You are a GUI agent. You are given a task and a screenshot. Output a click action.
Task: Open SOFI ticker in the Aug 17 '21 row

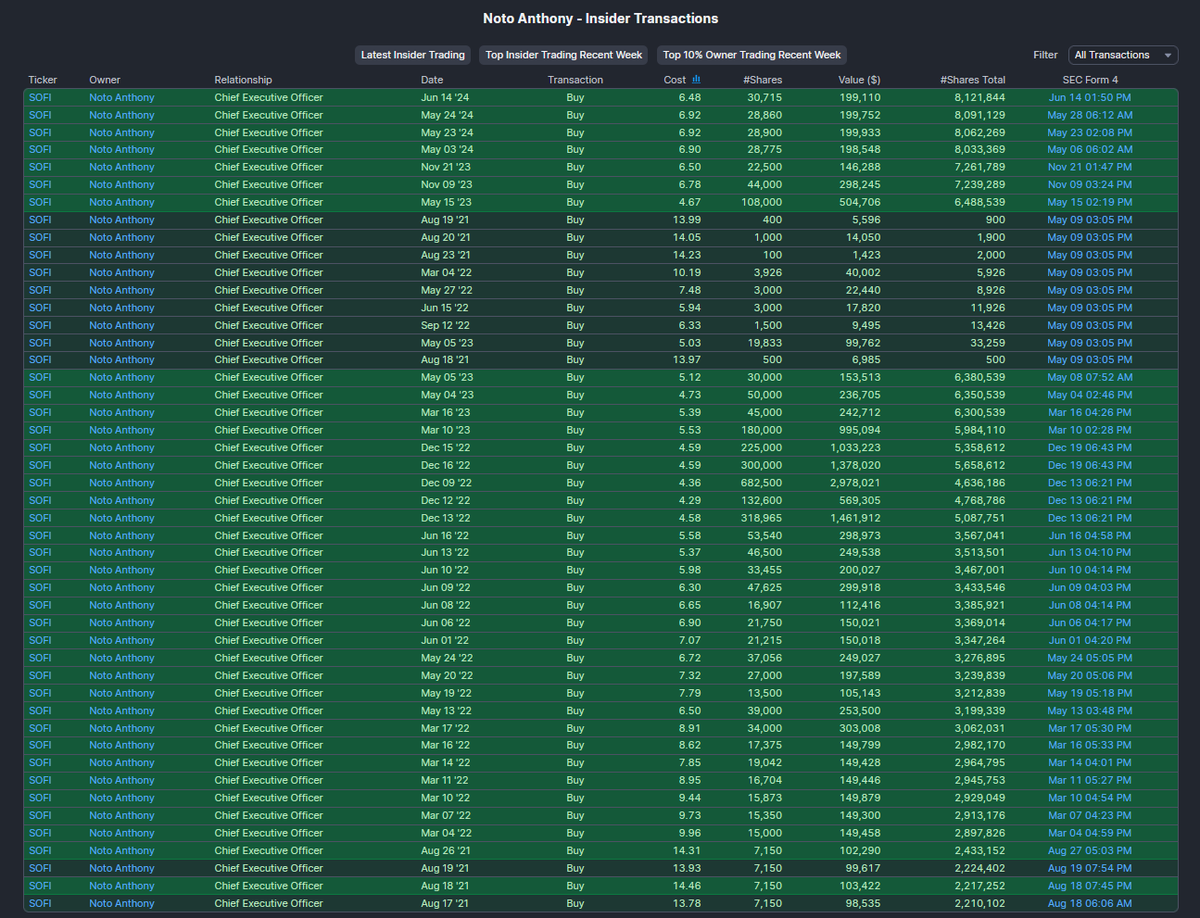pos(40,903)
